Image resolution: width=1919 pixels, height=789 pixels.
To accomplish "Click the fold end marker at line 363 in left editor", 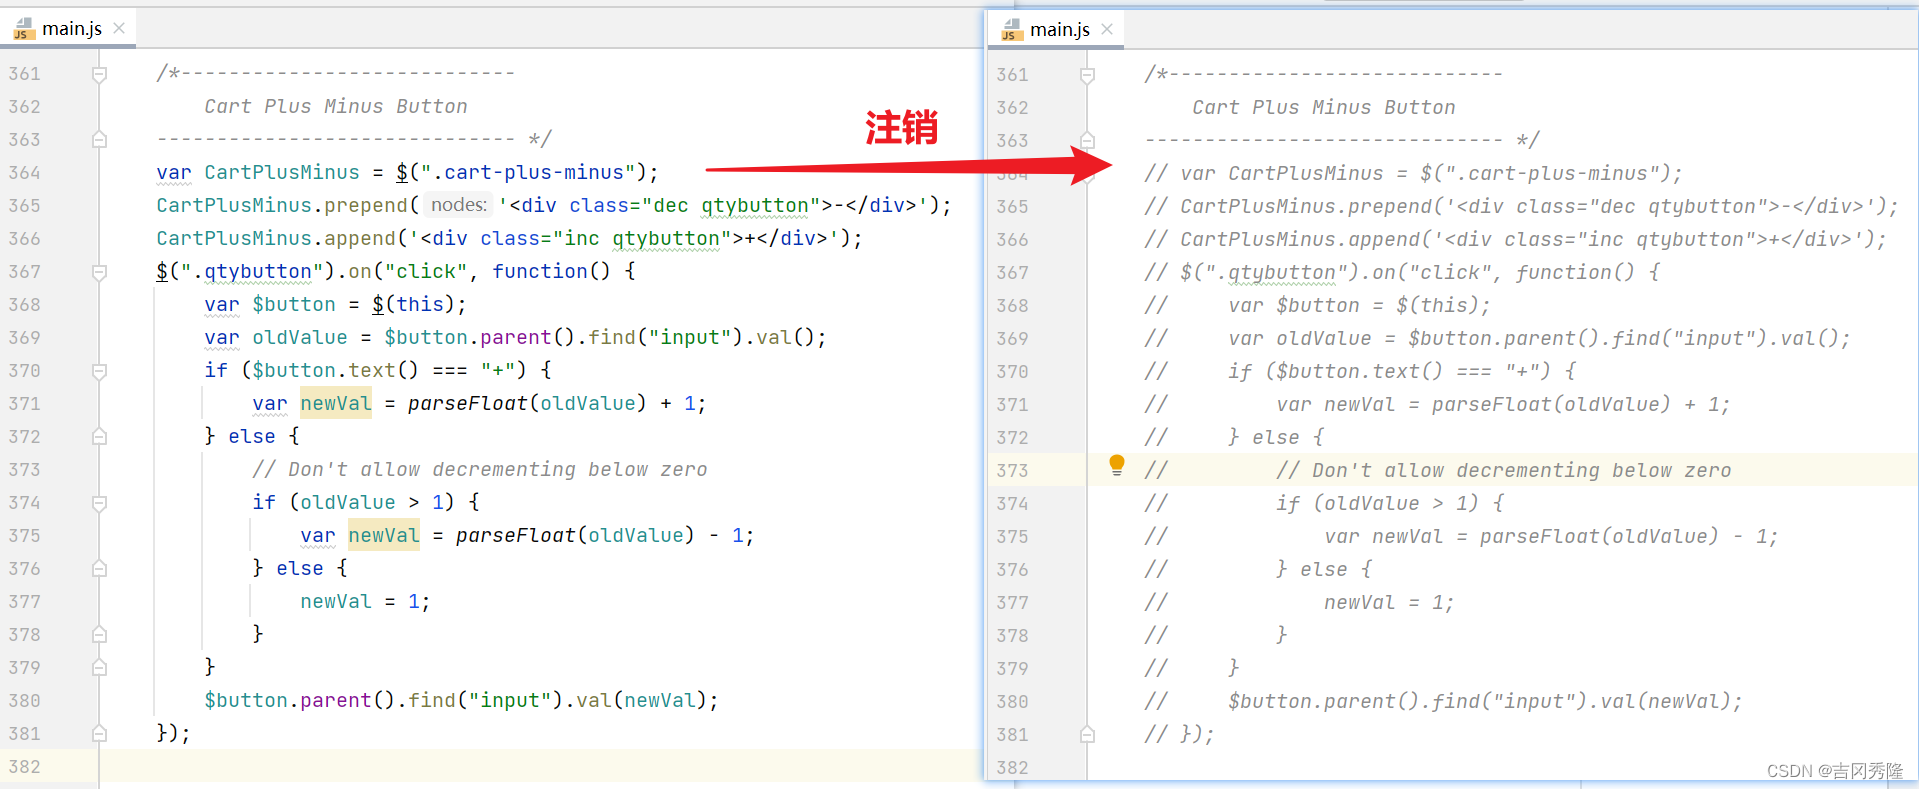I will pos(99,140).
